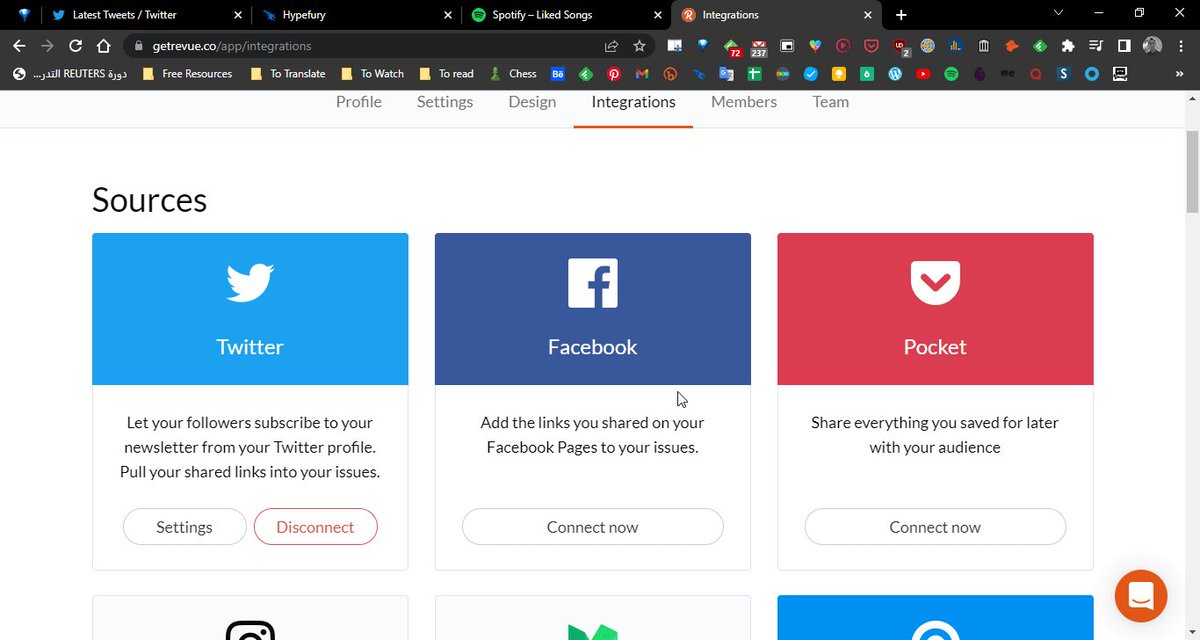This screenshot has width=1200, height=640.
Task: Click the Twitter card title text
Action: pyautogui.click(x=250, y=347)
